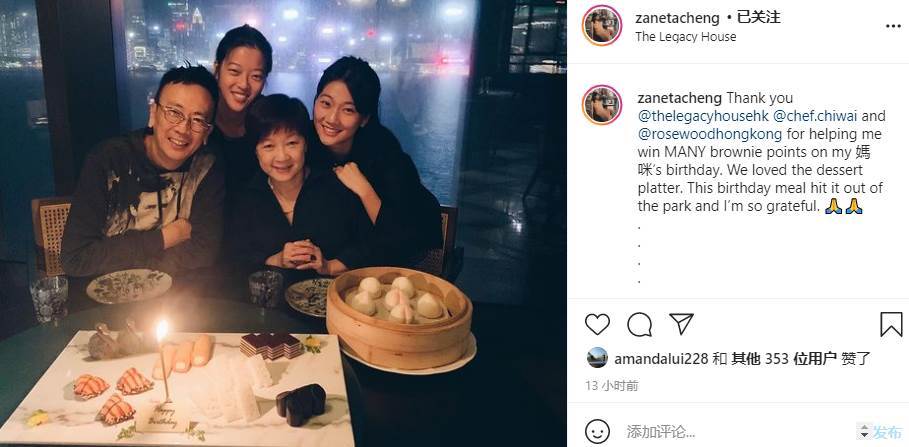
Task: Click the 发布 post comment button
Action: click(888, 432)
